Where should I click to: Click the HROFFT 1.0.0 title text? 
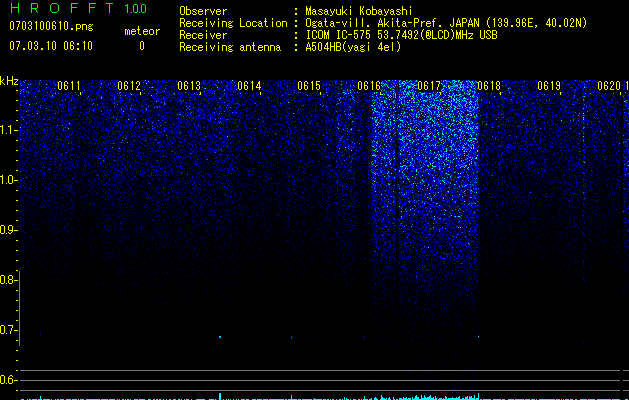(x=79, y=8)
